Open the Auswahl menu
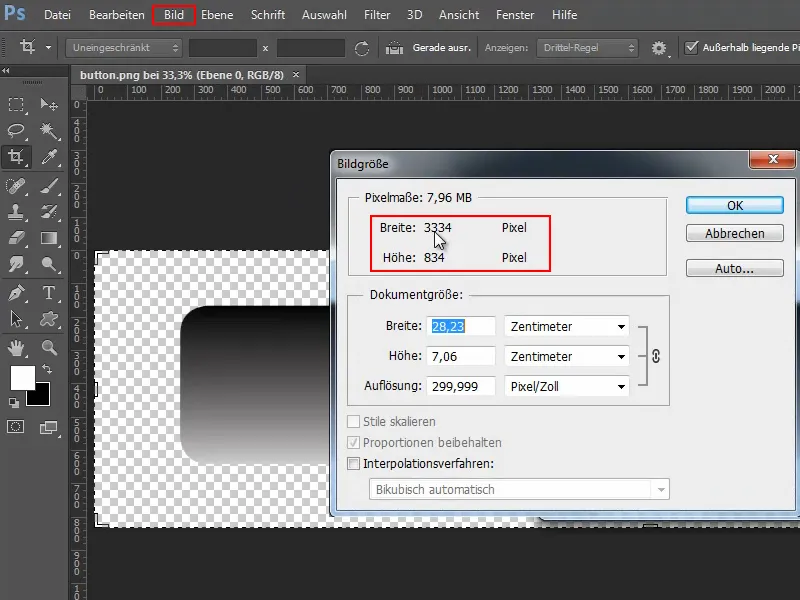This screenshot has height=600, width=800. (x=324, y=15)
